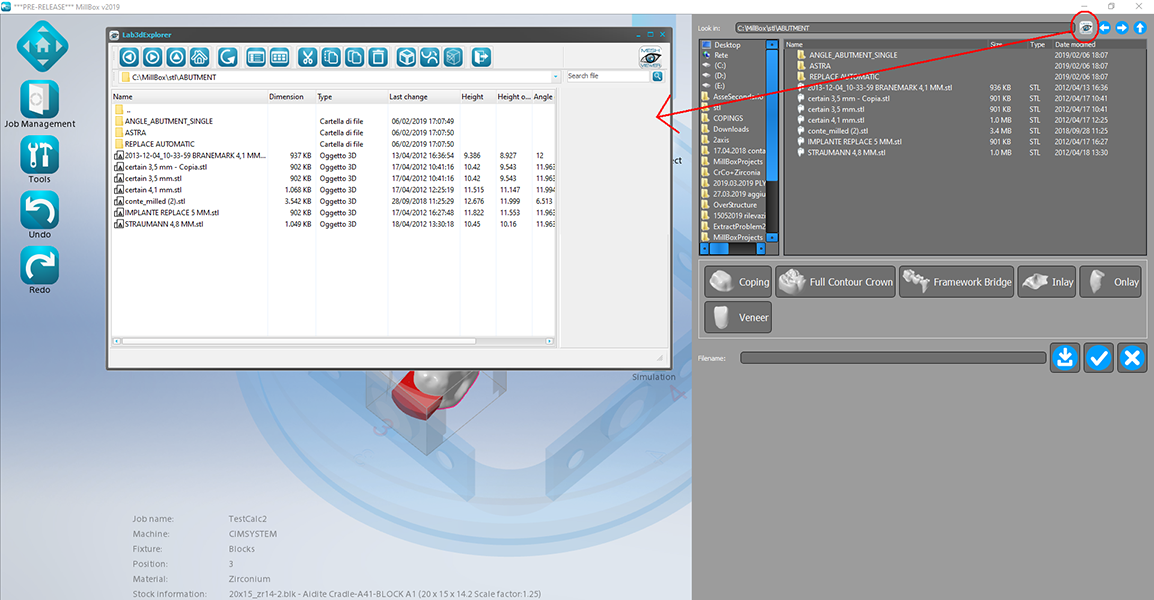Screen dimensions: 1154x600
Task: Click the wireframe cube icon
Action: [453, 57]
